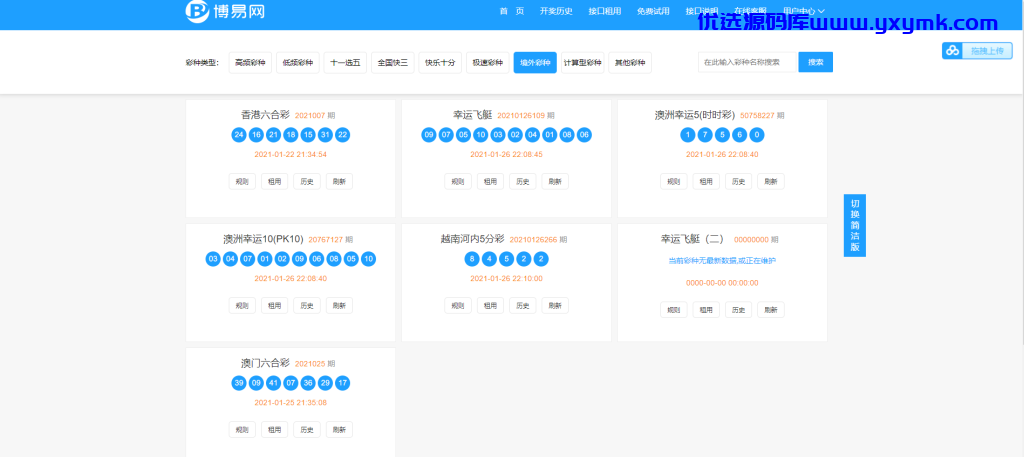The image size is (1024, 457).
Task: Click 租用 on the 香港六合彩 card
Action: coord(275,181)
